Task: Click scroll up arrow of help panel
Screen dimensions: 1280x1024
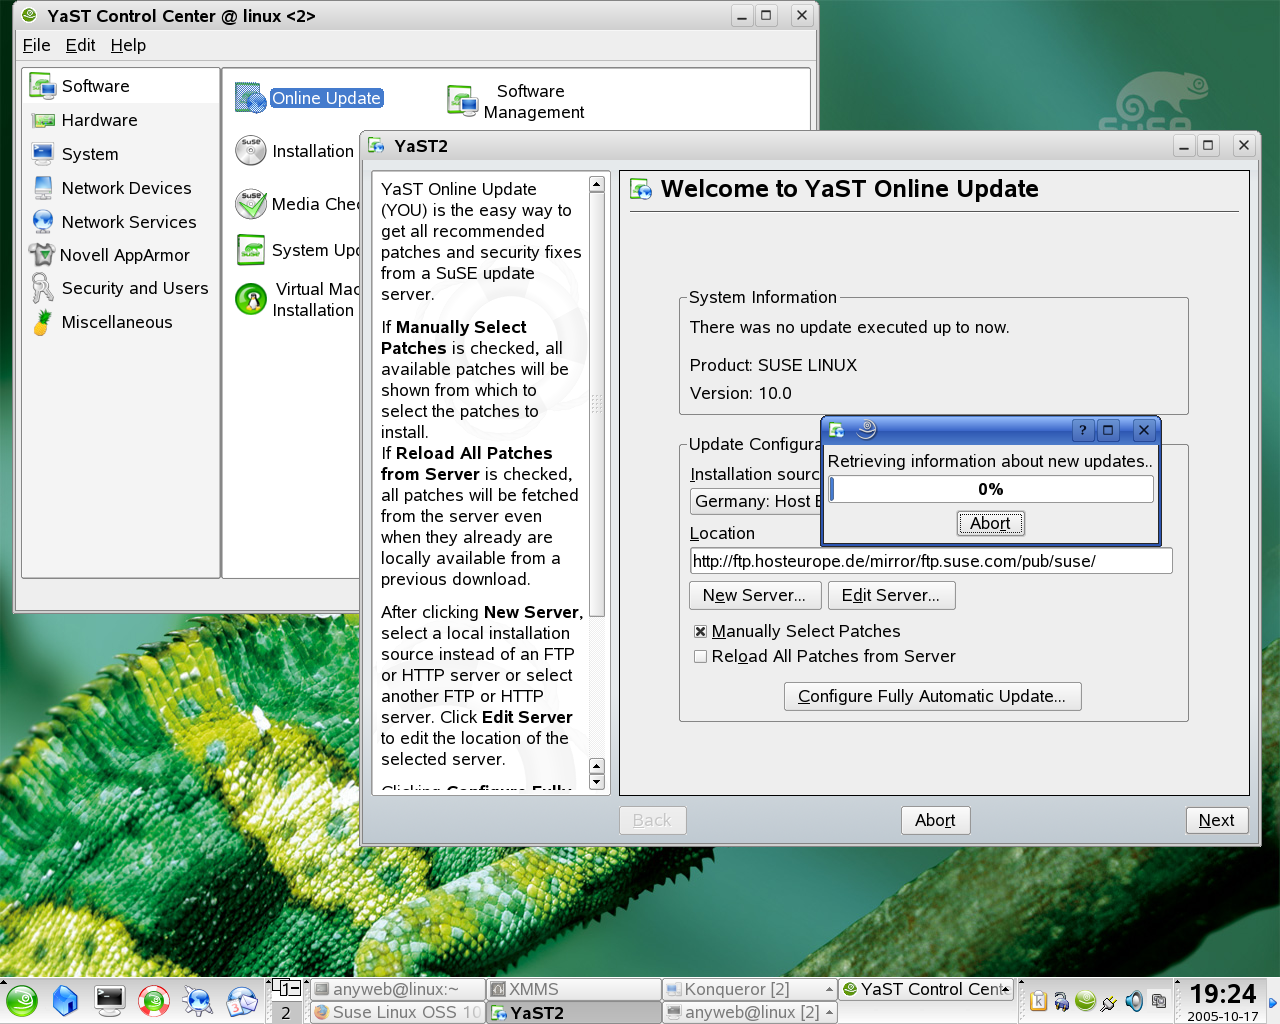Action: [x=597, y=184]
